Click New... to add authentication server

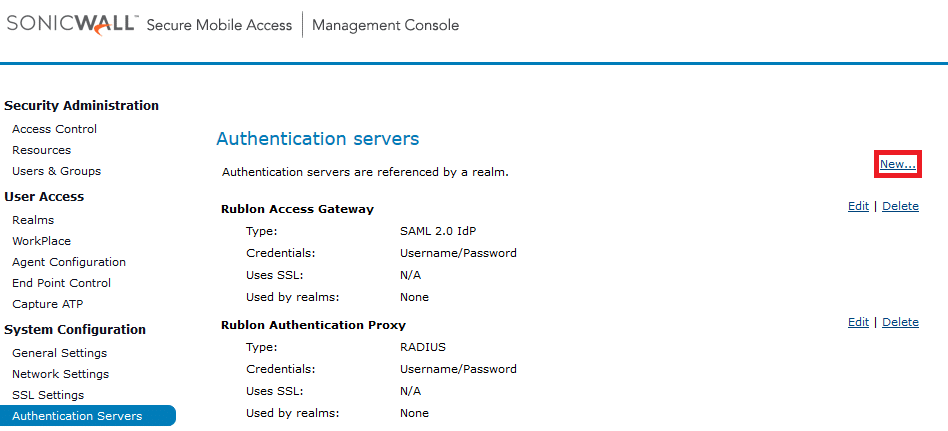[897, 164]
